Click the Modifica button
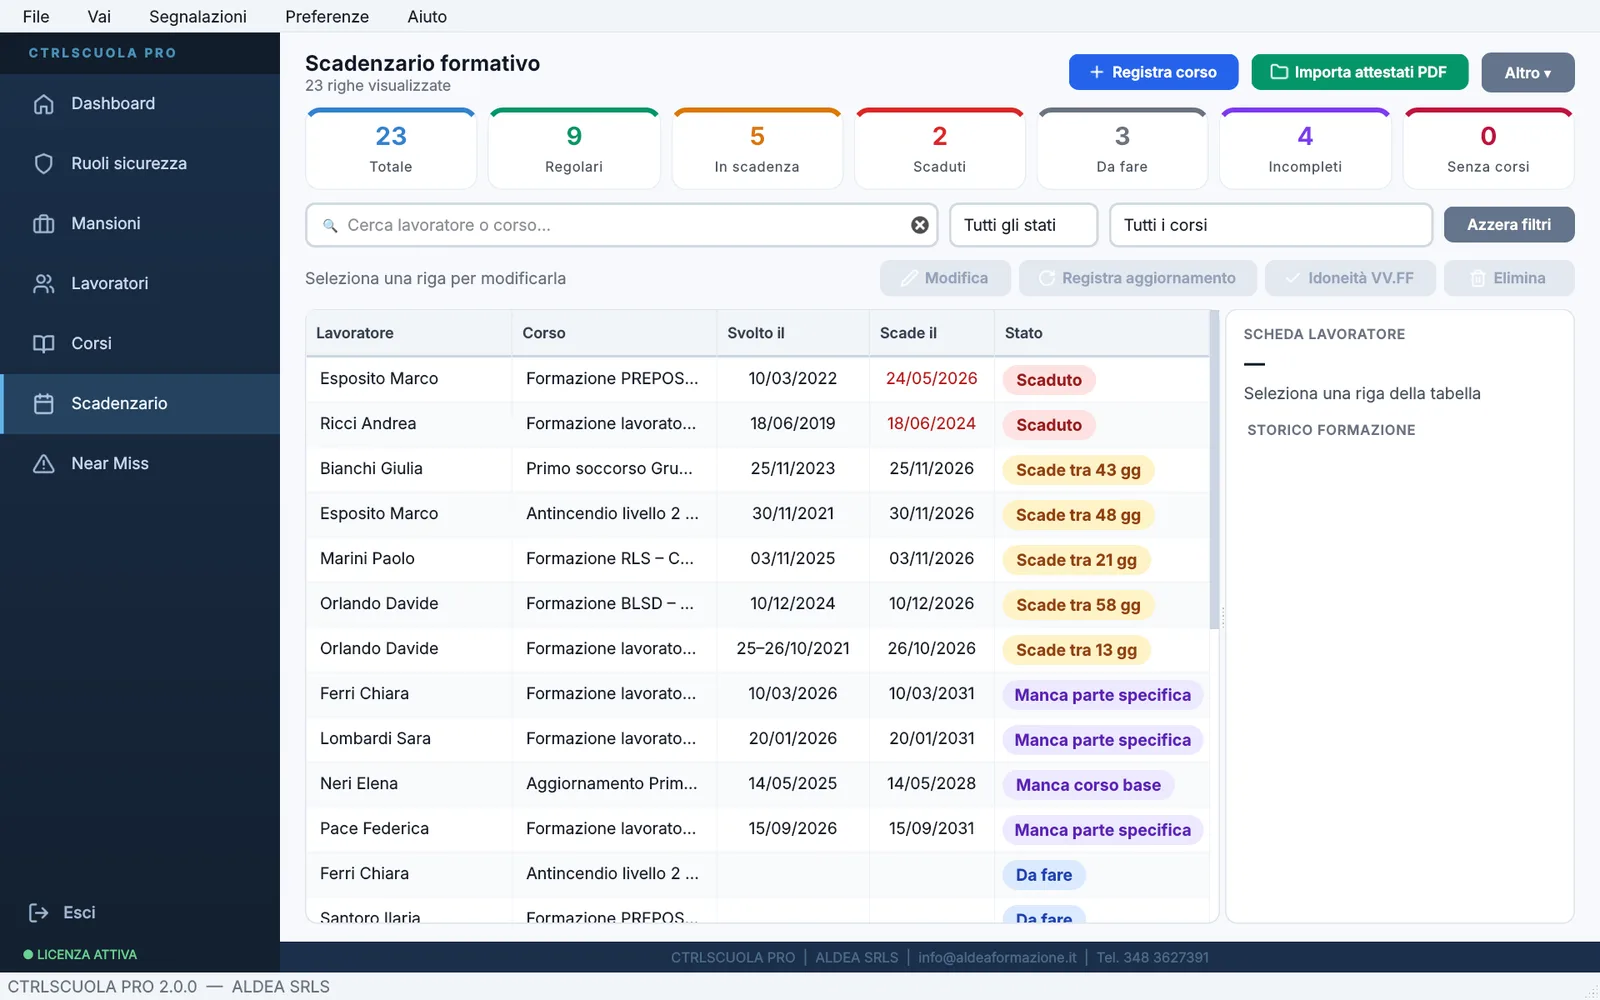Image resolution: width=1600 pixels, height=1000 pixels. coord(945,278)
